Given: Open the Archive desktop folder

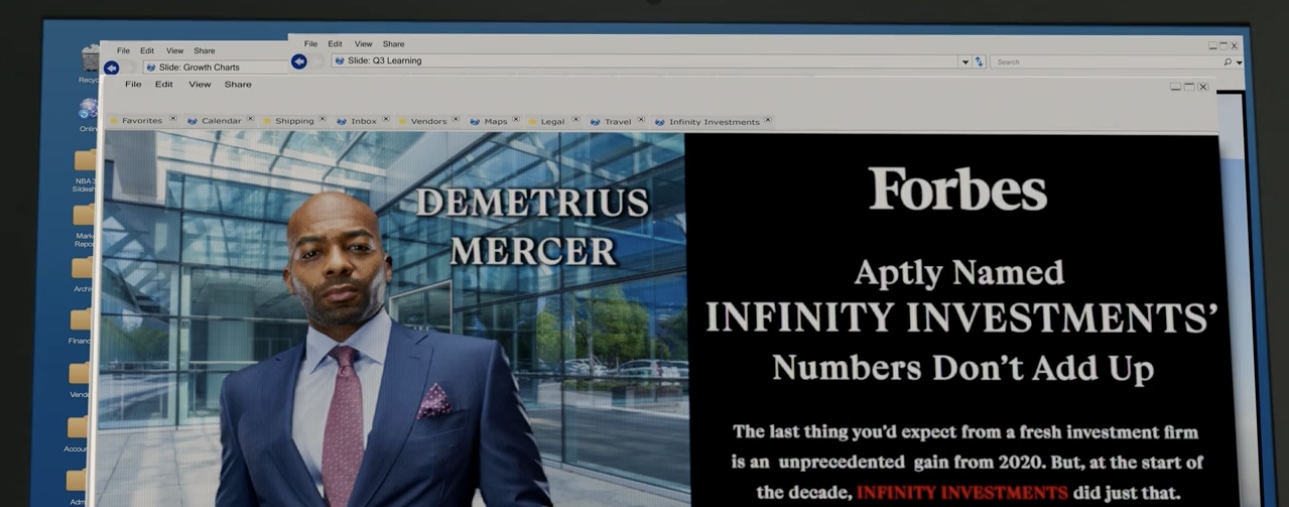Looking at the screenshot, I should tap(84, 267).
